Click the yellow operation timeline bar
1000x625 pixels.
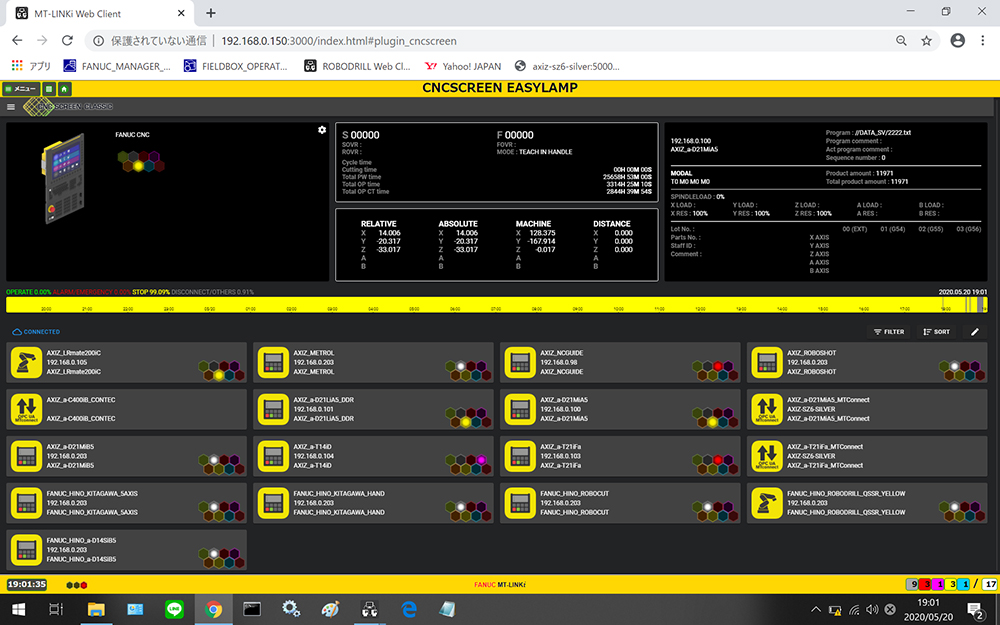[500, 304]
